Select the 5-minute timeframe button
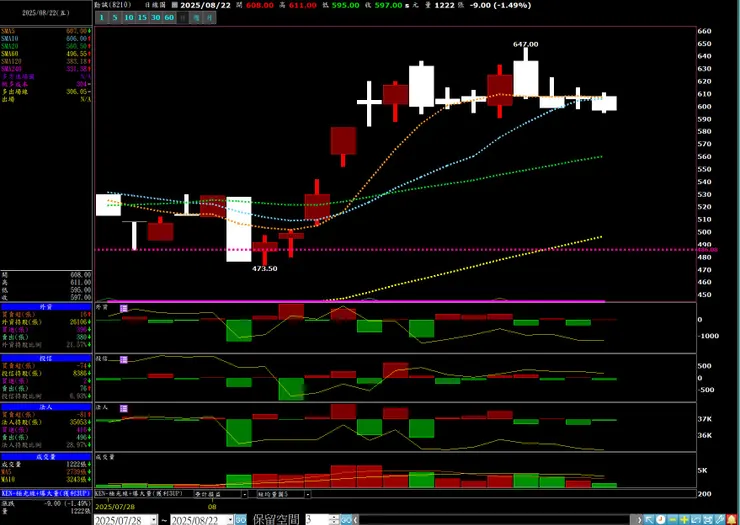The height and width of the screenshot is (525, 740). 115,17
